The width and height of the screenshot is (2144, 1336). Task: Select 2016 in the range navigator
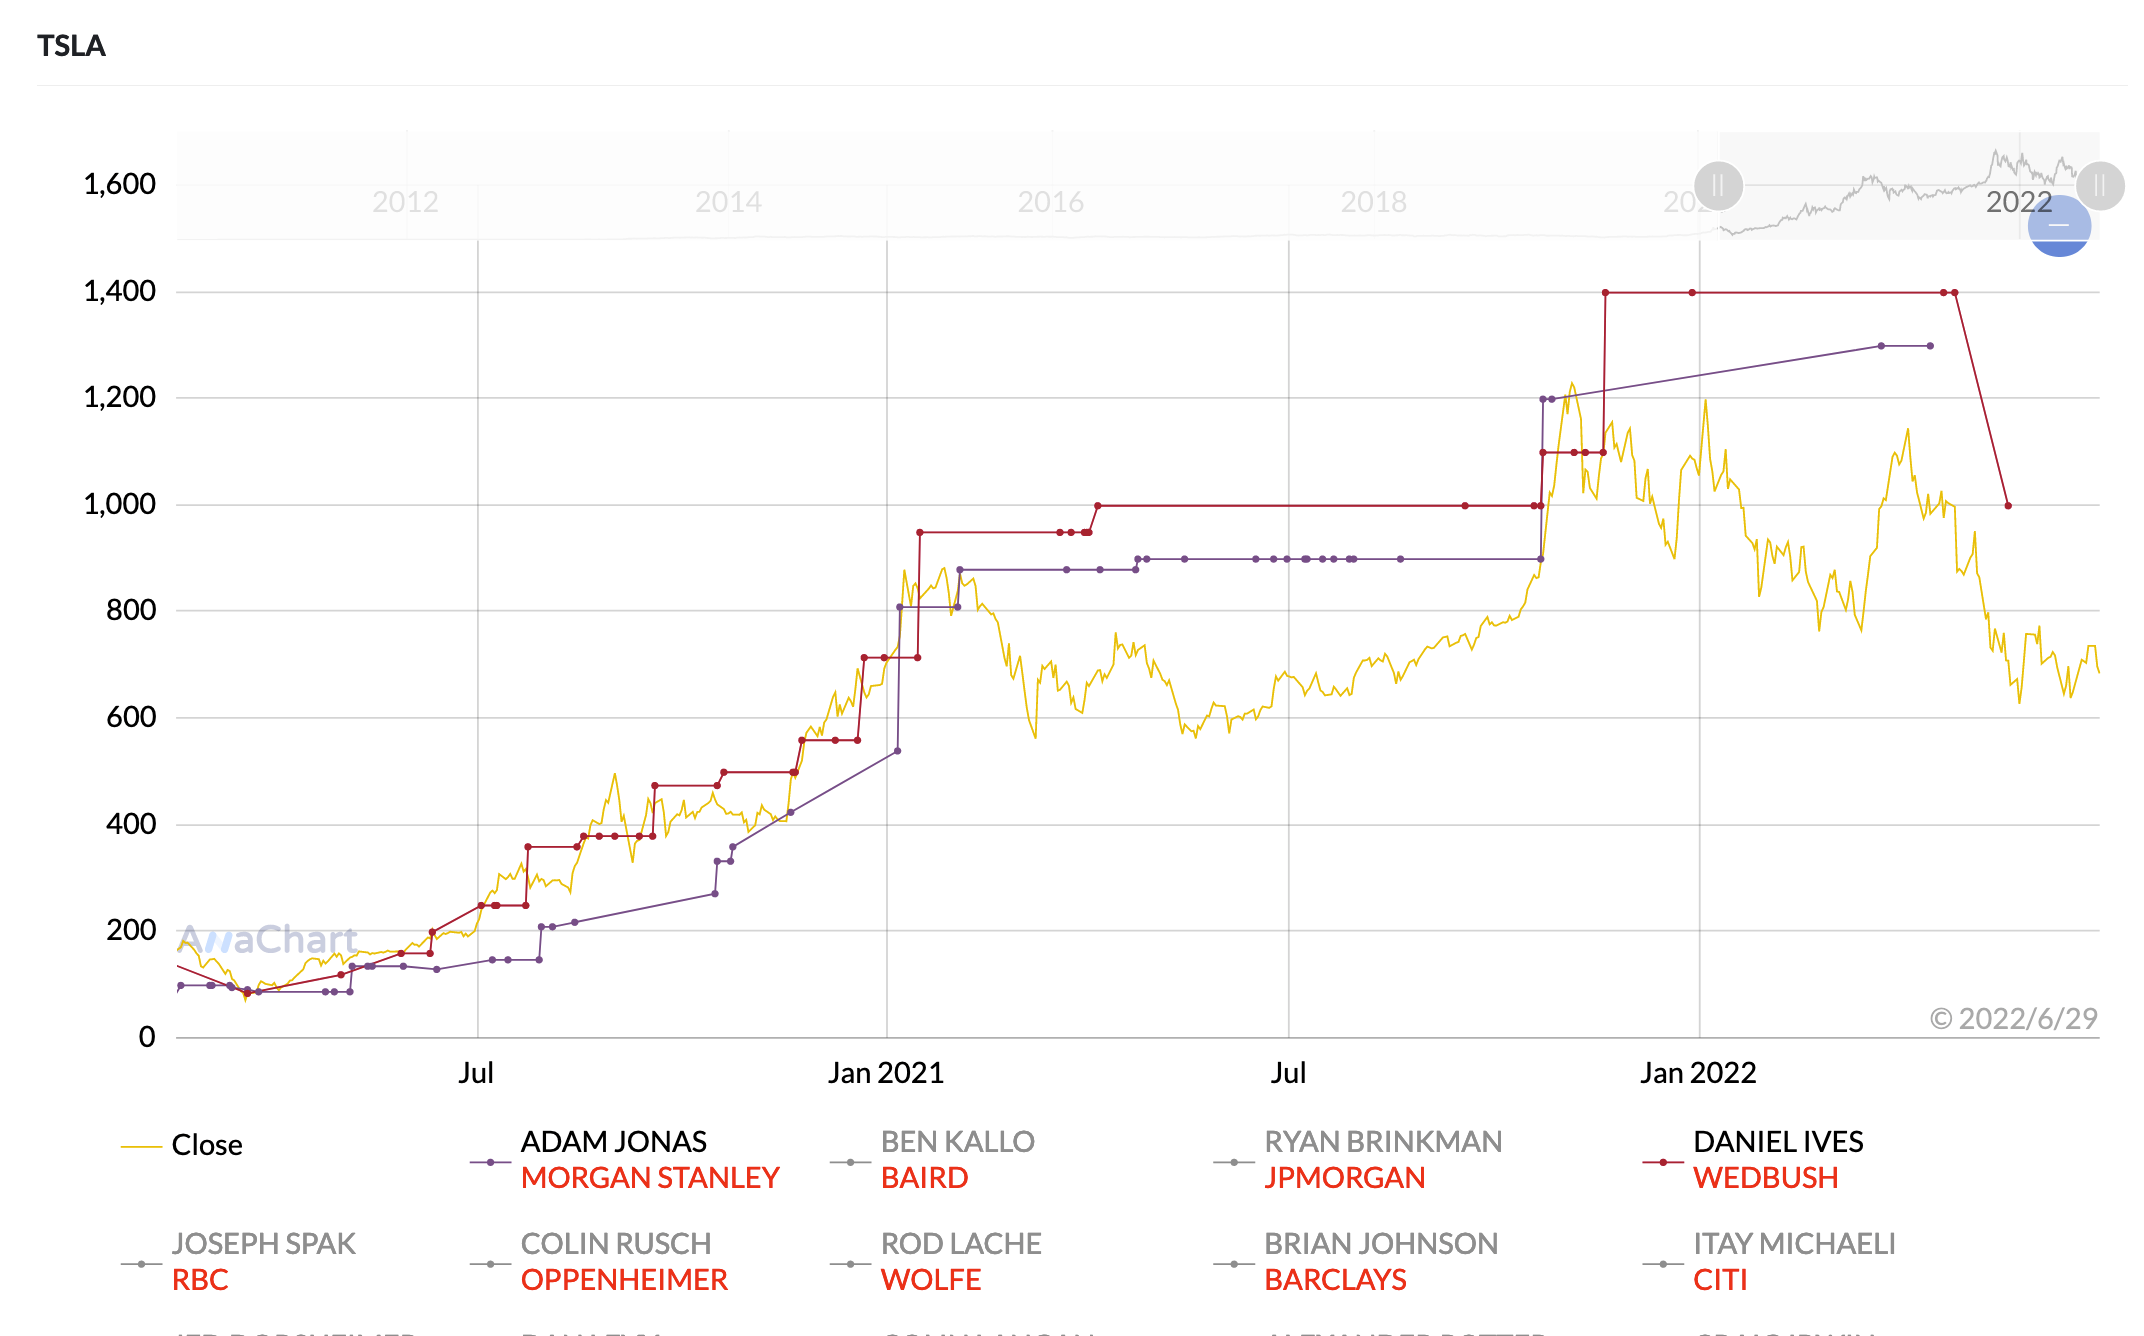[x=1050, y=202]
